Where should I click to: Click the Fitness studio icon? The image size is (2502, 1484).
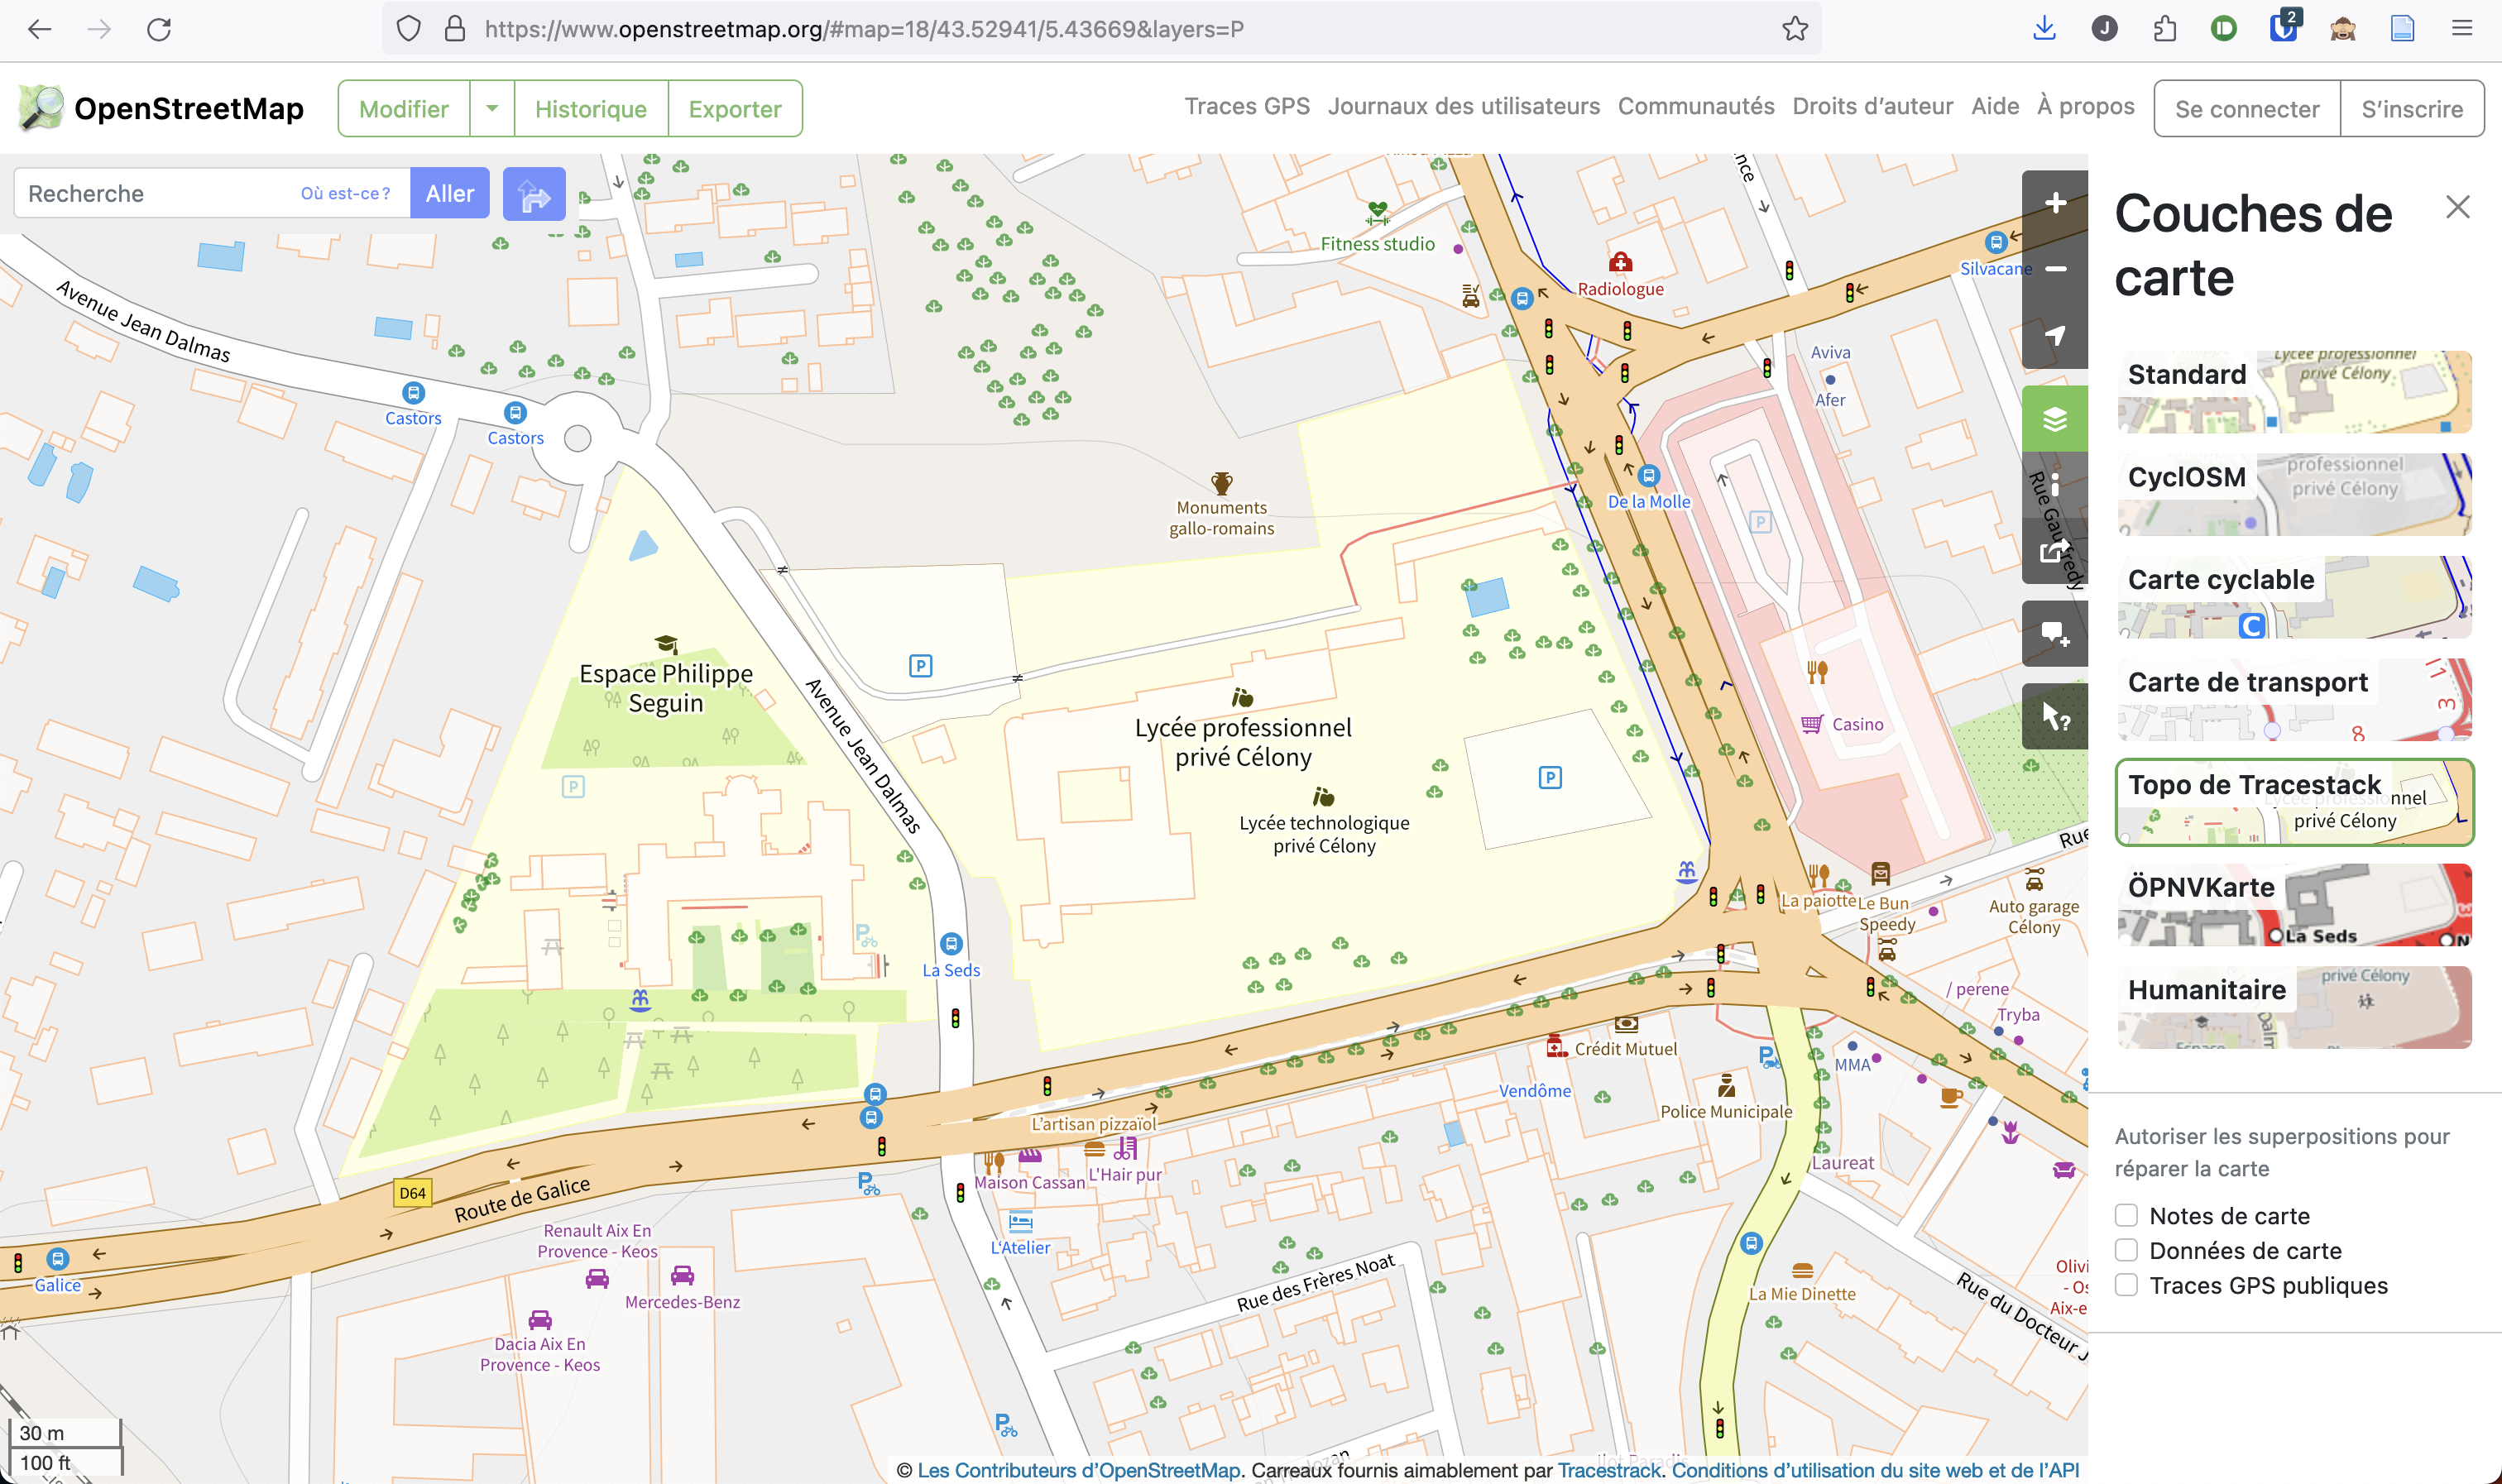(1378, 214)
